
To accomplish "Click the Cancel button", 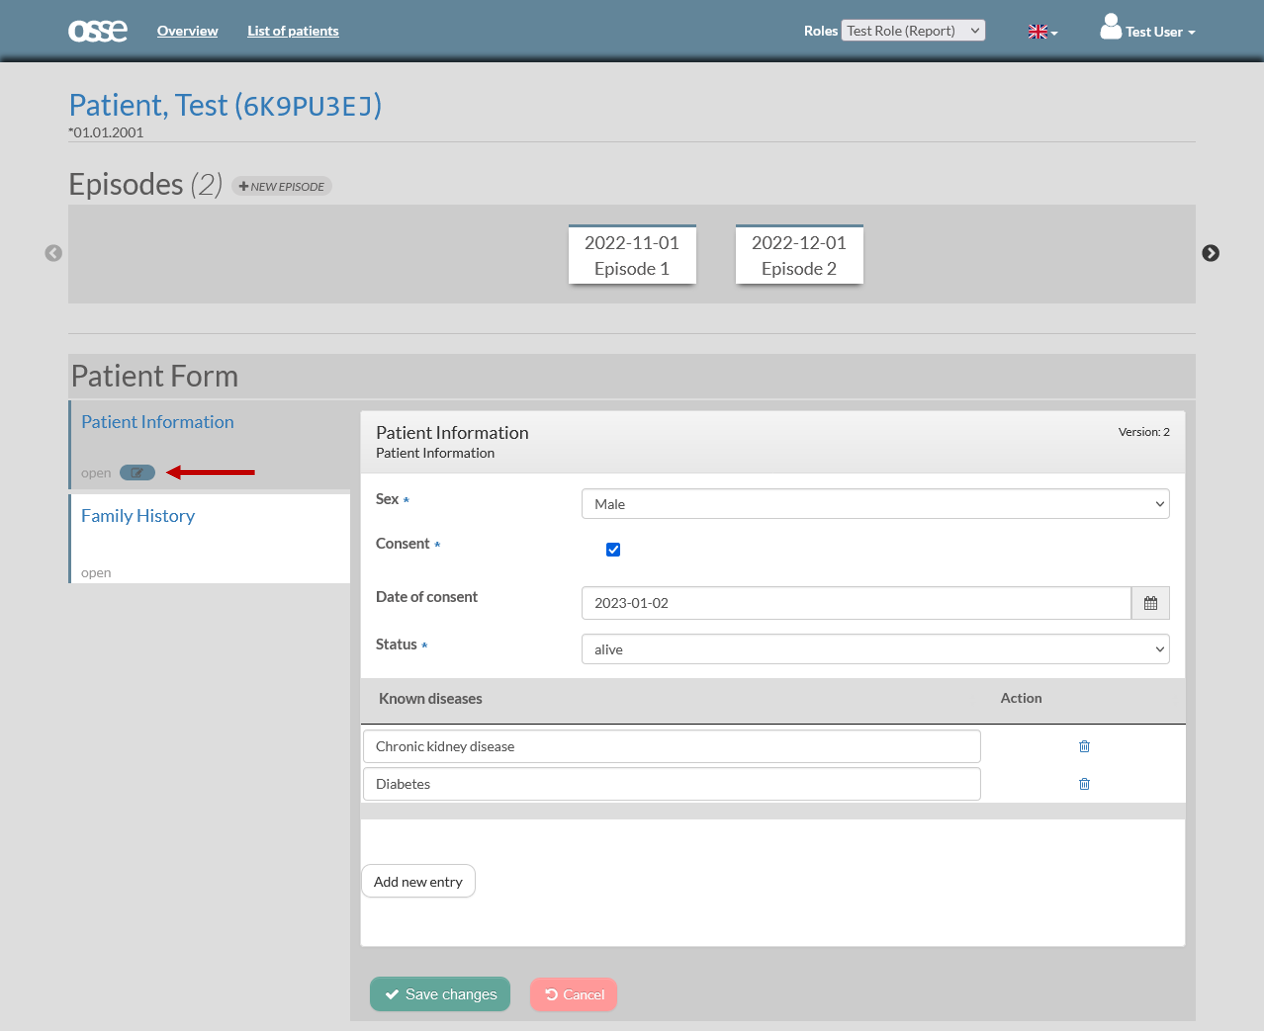I will 574,994.
